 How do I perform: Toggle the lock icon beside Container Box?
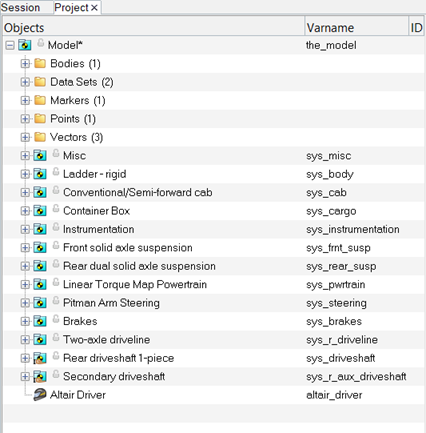coord(56,209)
